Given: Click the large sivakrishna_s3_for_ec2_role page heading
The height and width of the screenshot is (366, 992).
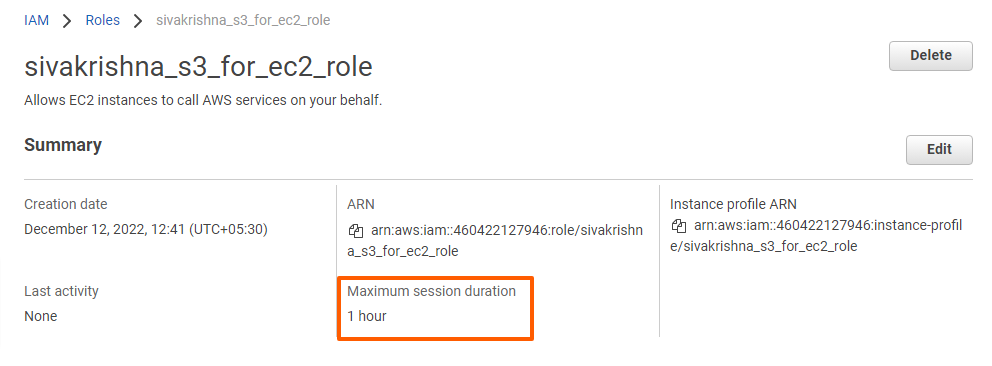Looking at the screenshot, I should point(198,66).
